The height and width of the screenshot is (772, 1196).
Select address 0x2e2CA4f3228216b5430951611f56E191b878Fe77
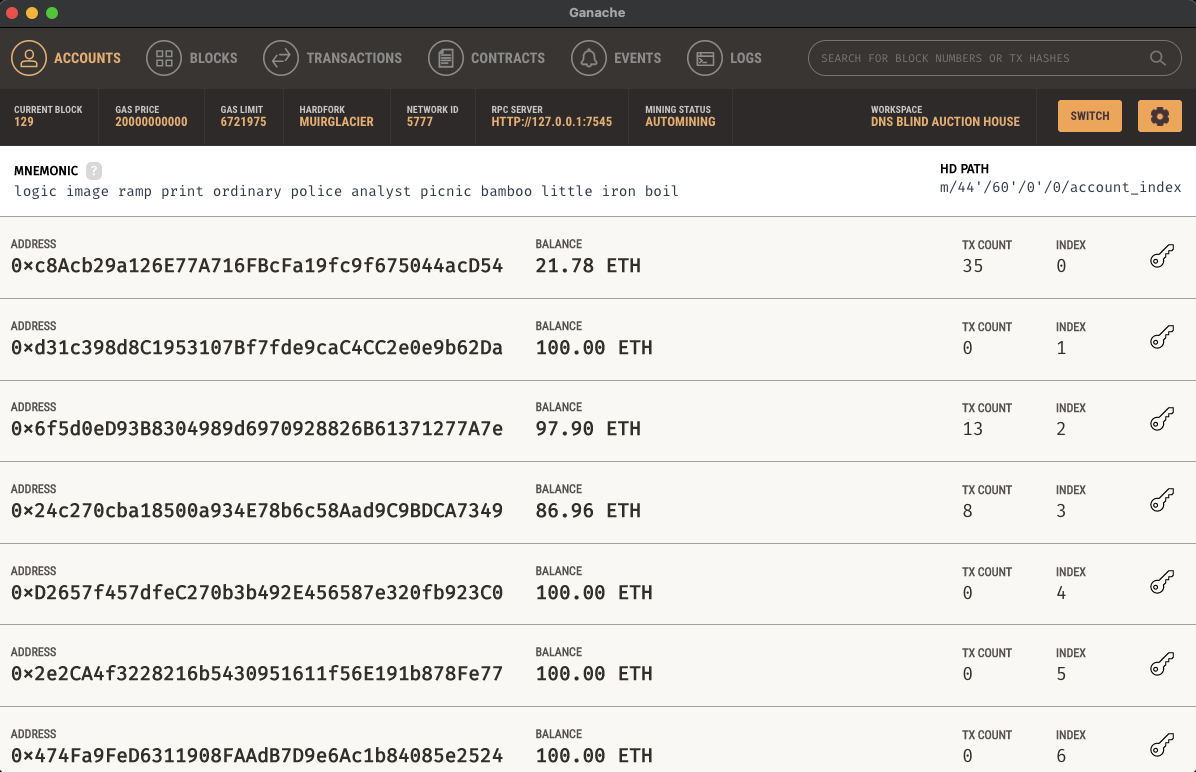257,674
